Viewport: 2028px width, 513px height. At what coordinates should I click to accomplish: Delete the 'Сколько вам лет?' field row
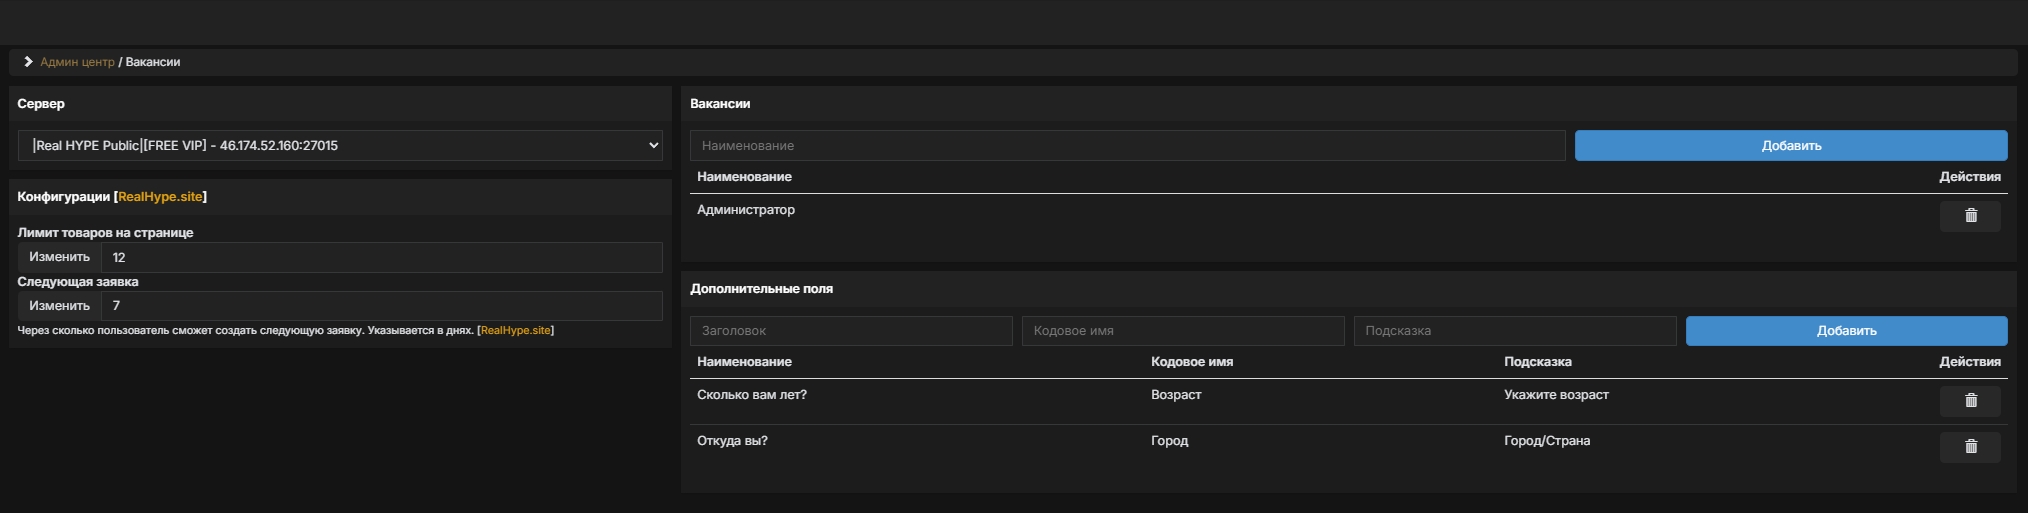pyautogui.click(x=1969, y=401)
